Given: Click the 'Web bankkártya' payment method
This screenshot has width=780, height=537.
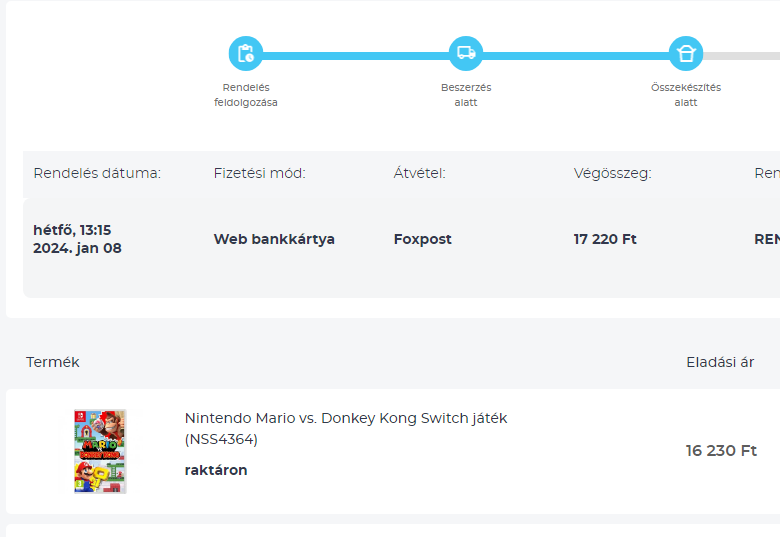Looking at the screenshot, I should click(274, 239).
